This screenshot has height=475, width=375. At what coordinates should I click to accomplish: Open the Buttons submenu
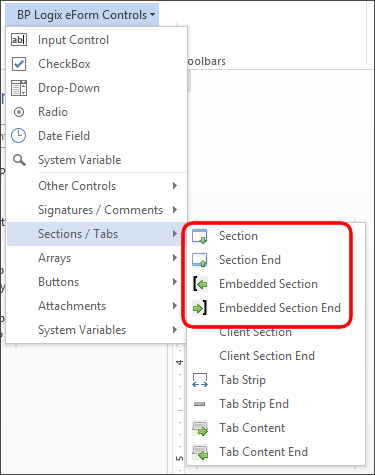click(97, 282)
